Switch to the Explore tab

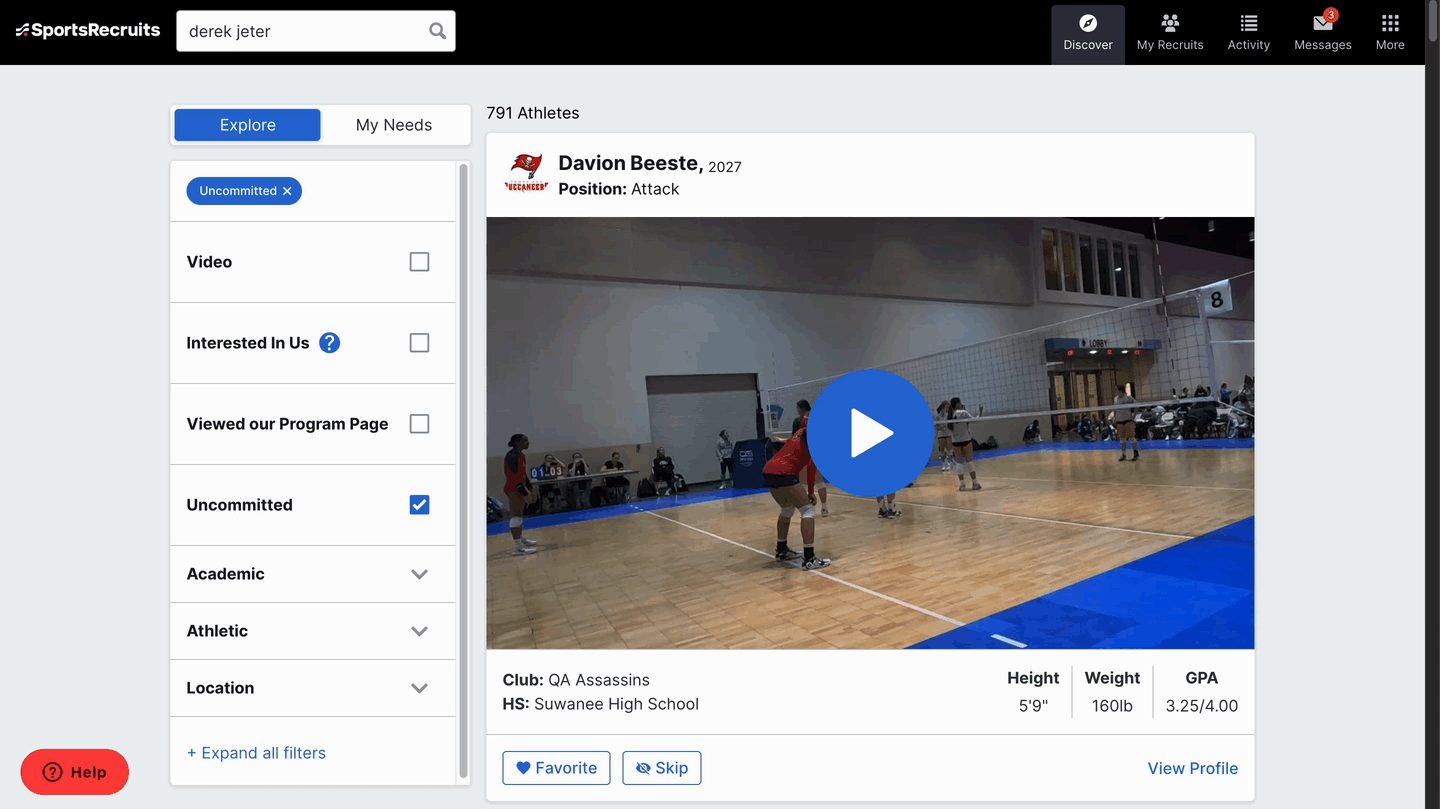[247, 125]
